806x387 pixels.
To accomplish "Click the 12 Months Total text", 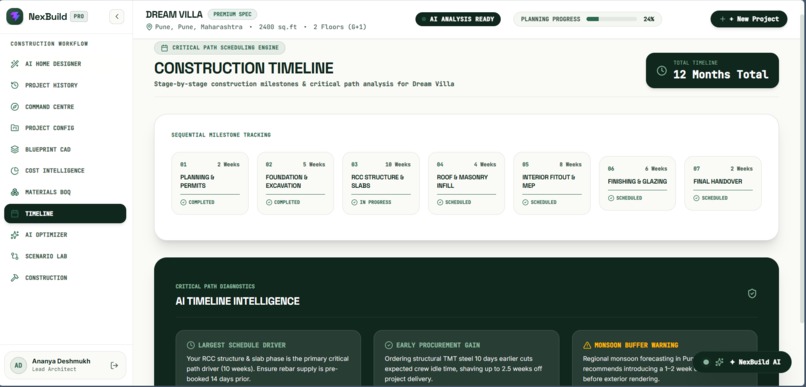I will pos(721,75).
